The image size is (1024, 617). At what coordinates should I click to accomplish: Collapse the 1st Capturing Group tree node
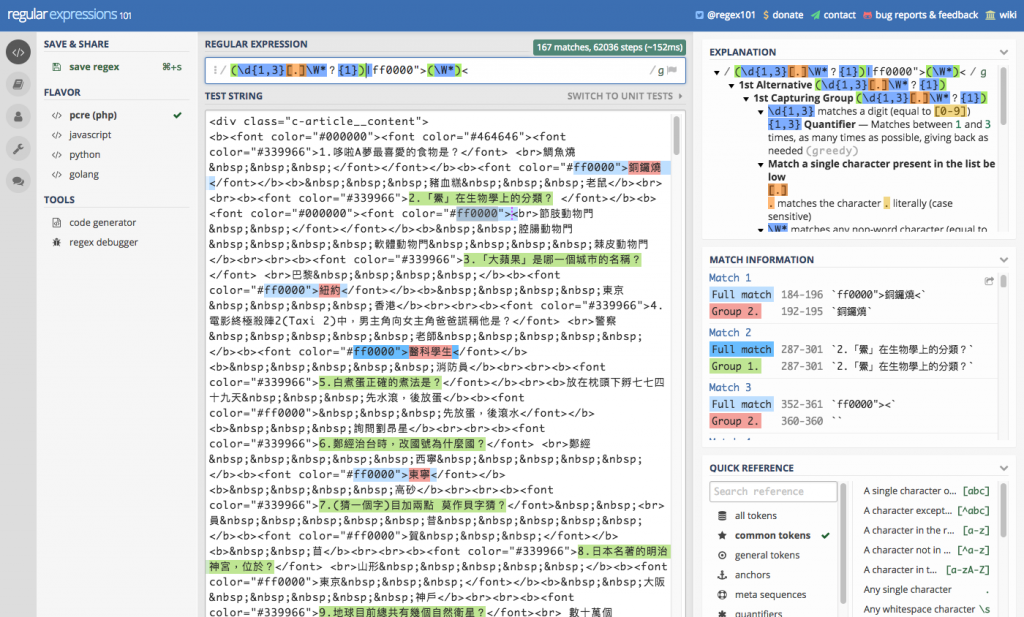pos(746,99)
